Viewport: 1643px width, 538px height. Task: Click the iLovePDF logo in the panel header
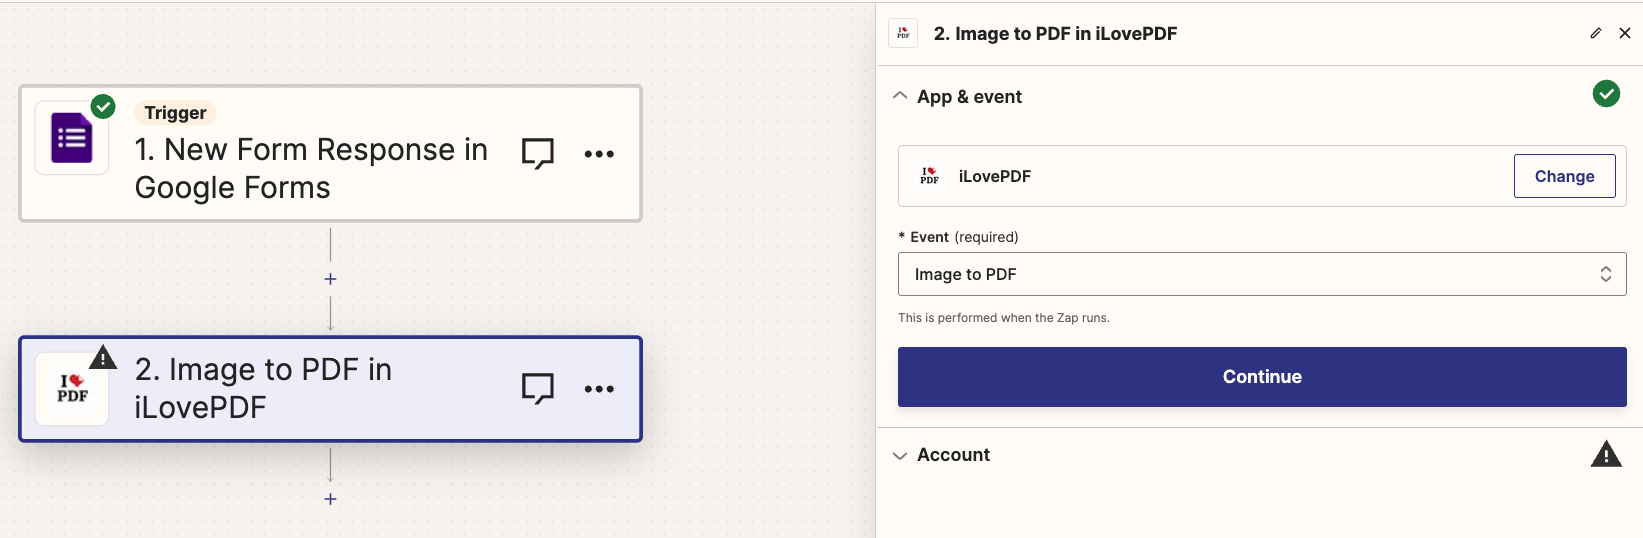(903, 33)
